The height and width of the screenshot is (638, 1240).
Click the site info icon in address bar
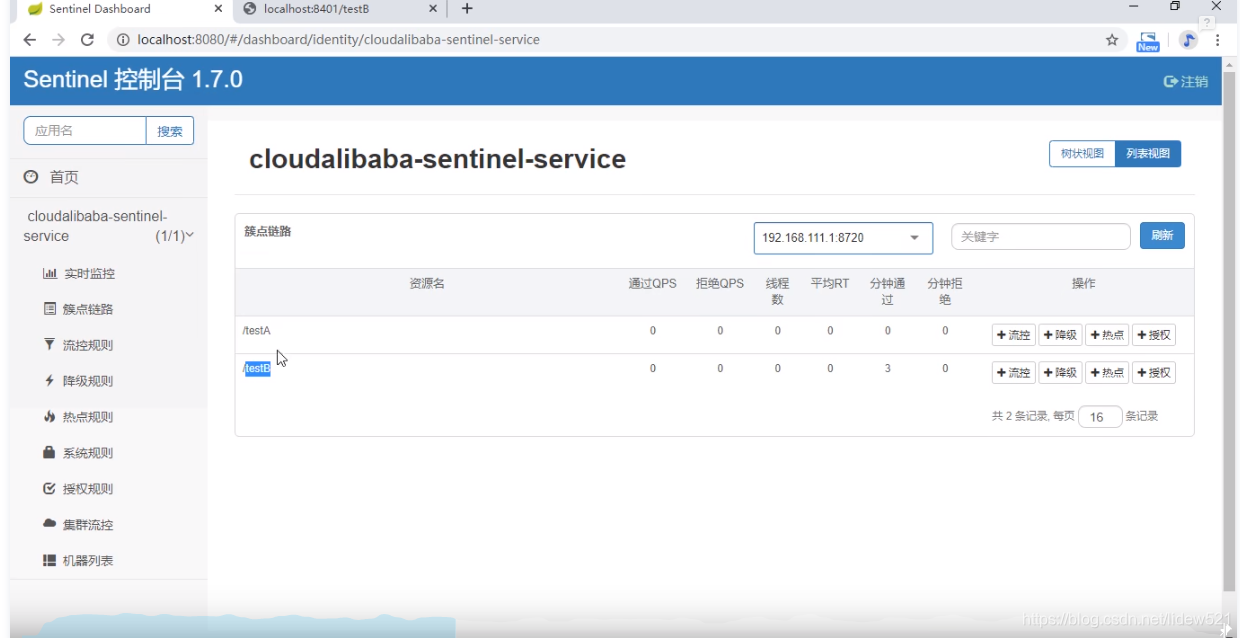click(x=123, y=40)
